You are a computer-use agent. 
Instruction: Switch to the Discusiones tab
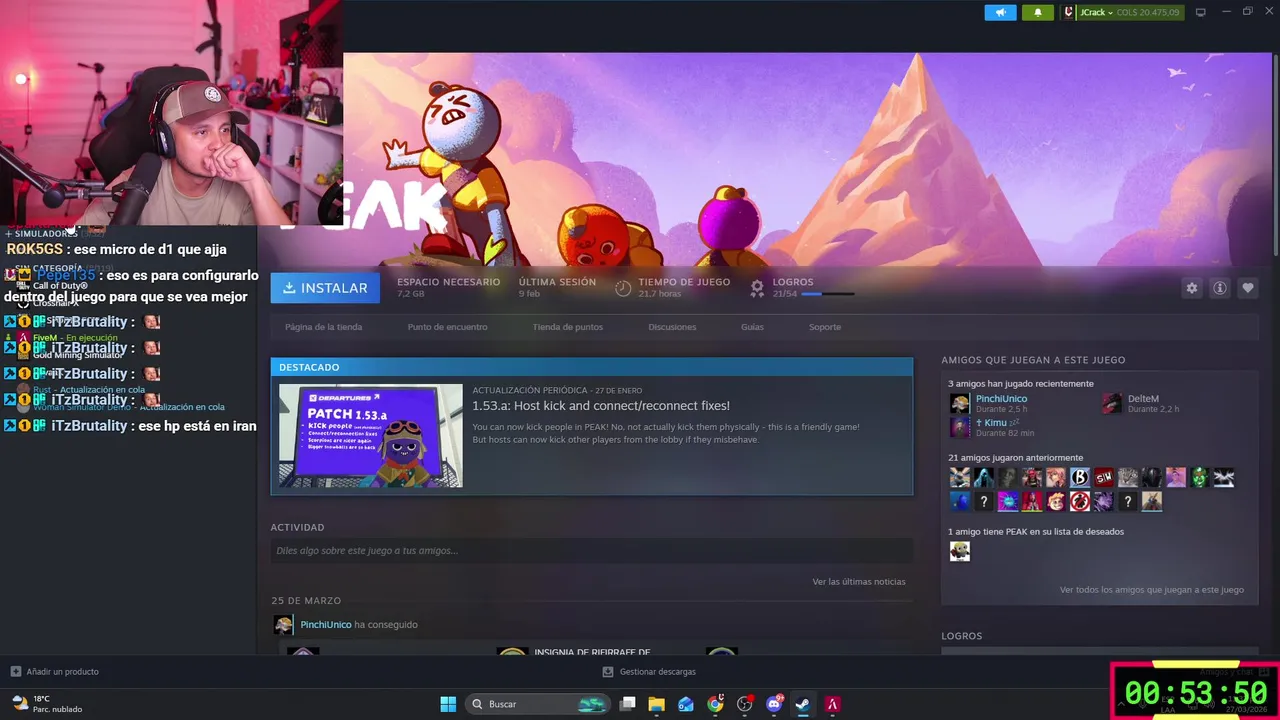coord(672,327)
